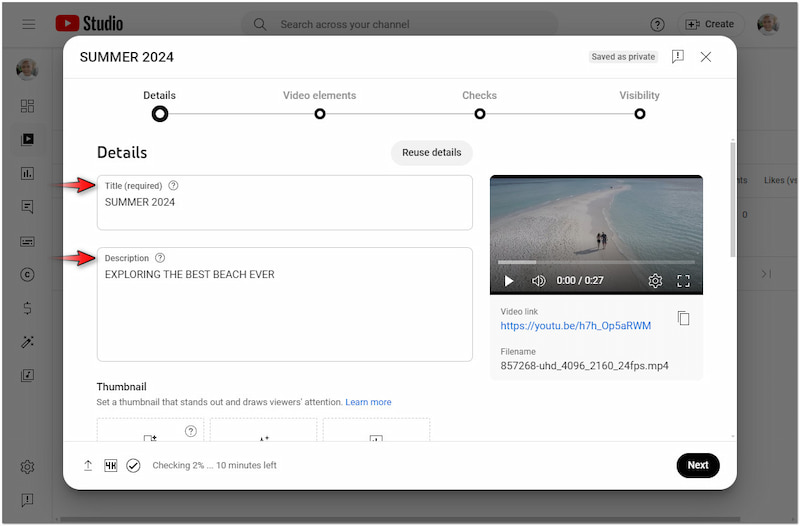Viewport: 800px width, 526px height.
Task: Switch to the Checks step
Action: point(479,113)
